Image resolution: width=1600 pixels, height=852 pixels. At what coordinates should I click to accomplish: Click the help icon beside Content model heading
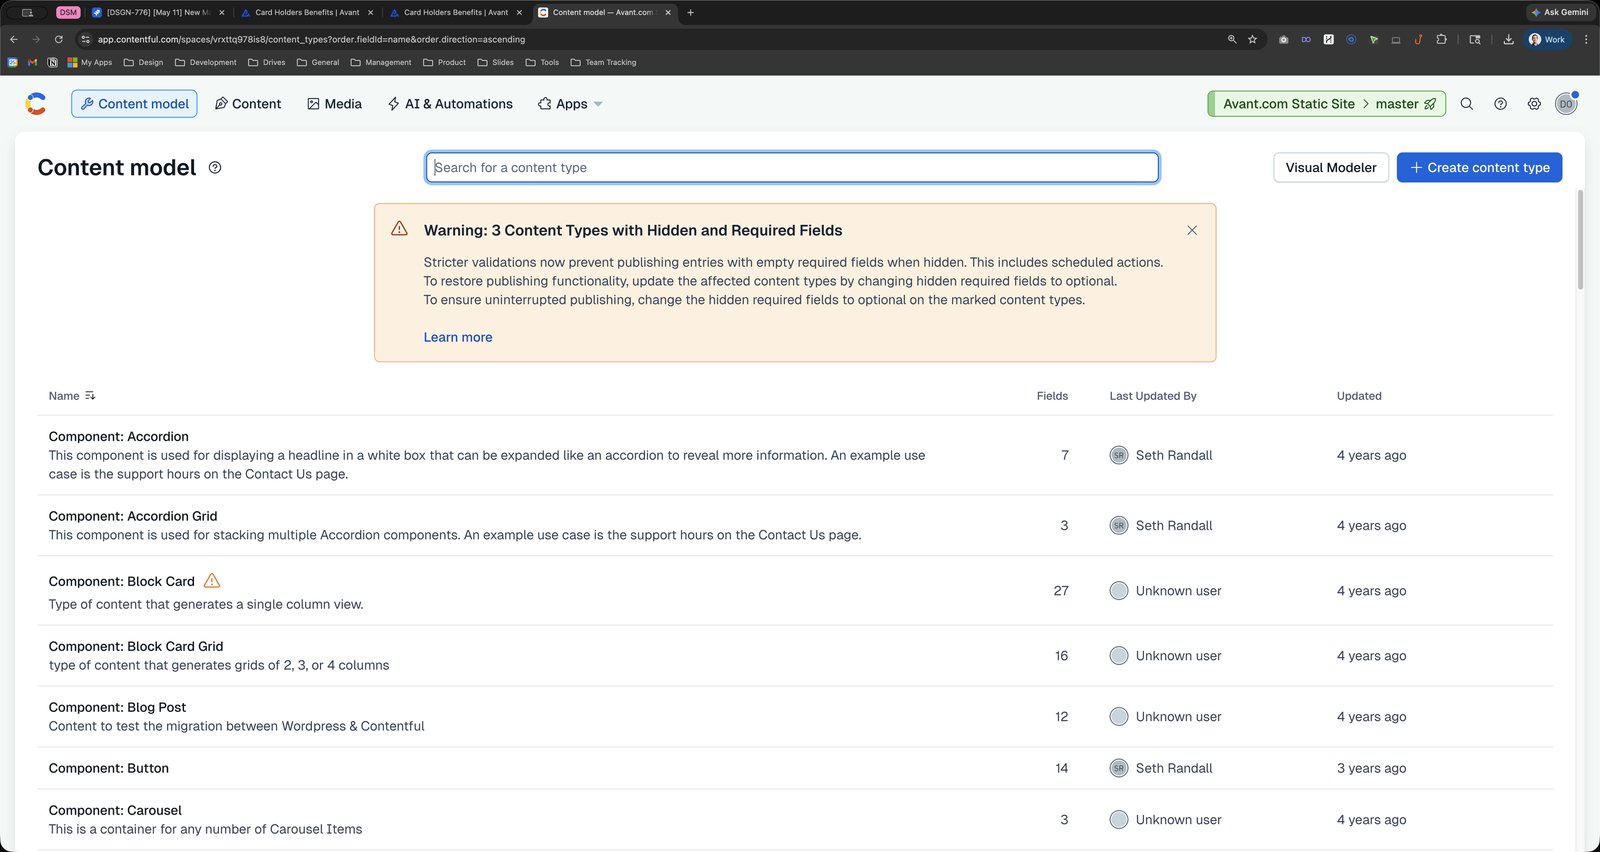click(215, 168)
